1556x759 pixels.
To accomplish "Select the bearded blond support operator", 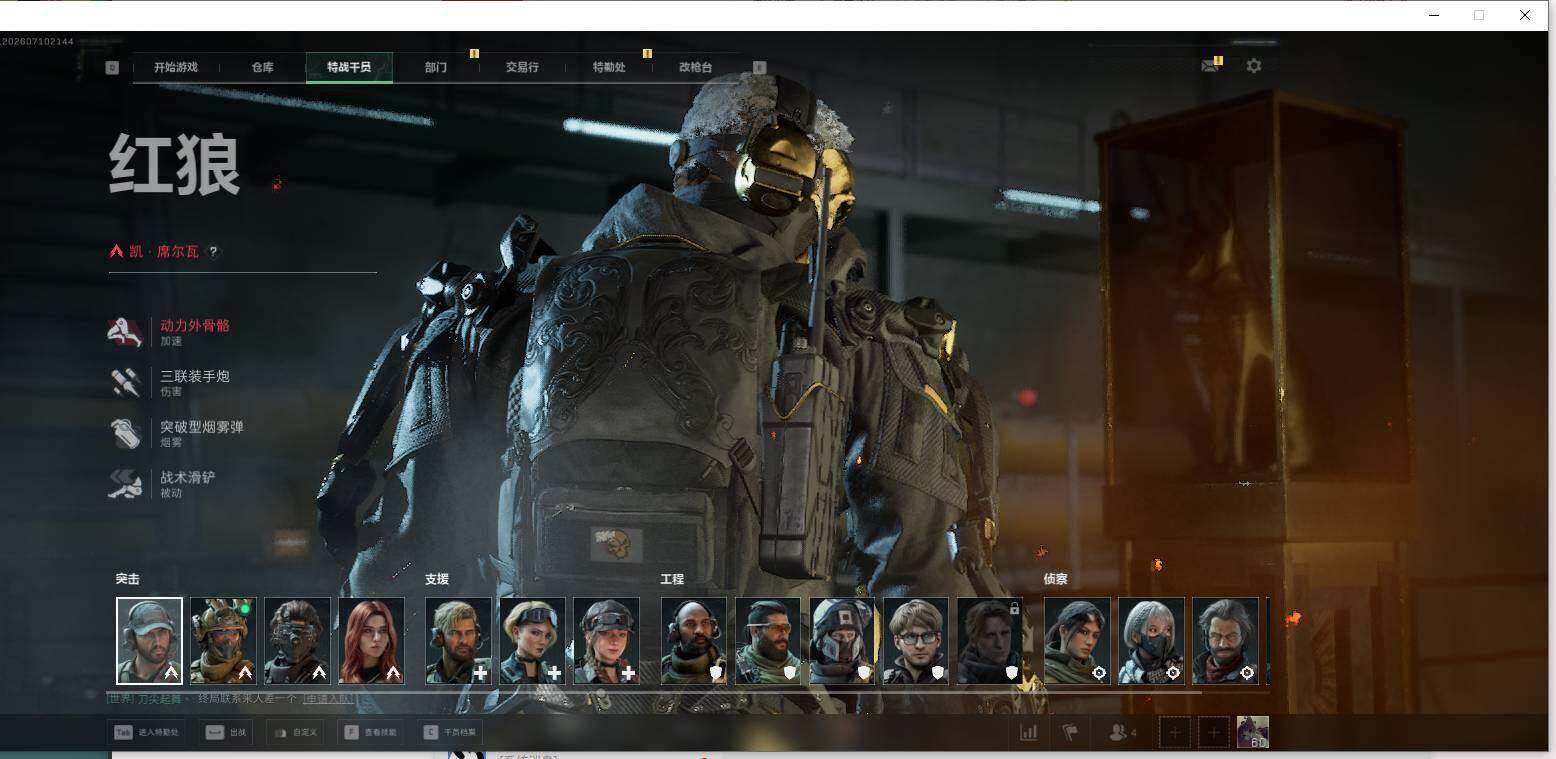I will 458,641.
